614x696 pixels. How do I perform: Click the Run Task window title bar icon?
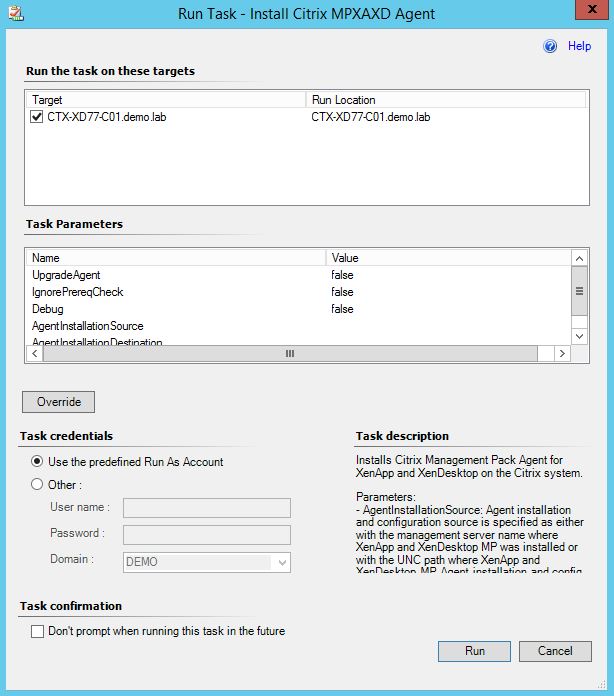13,13
